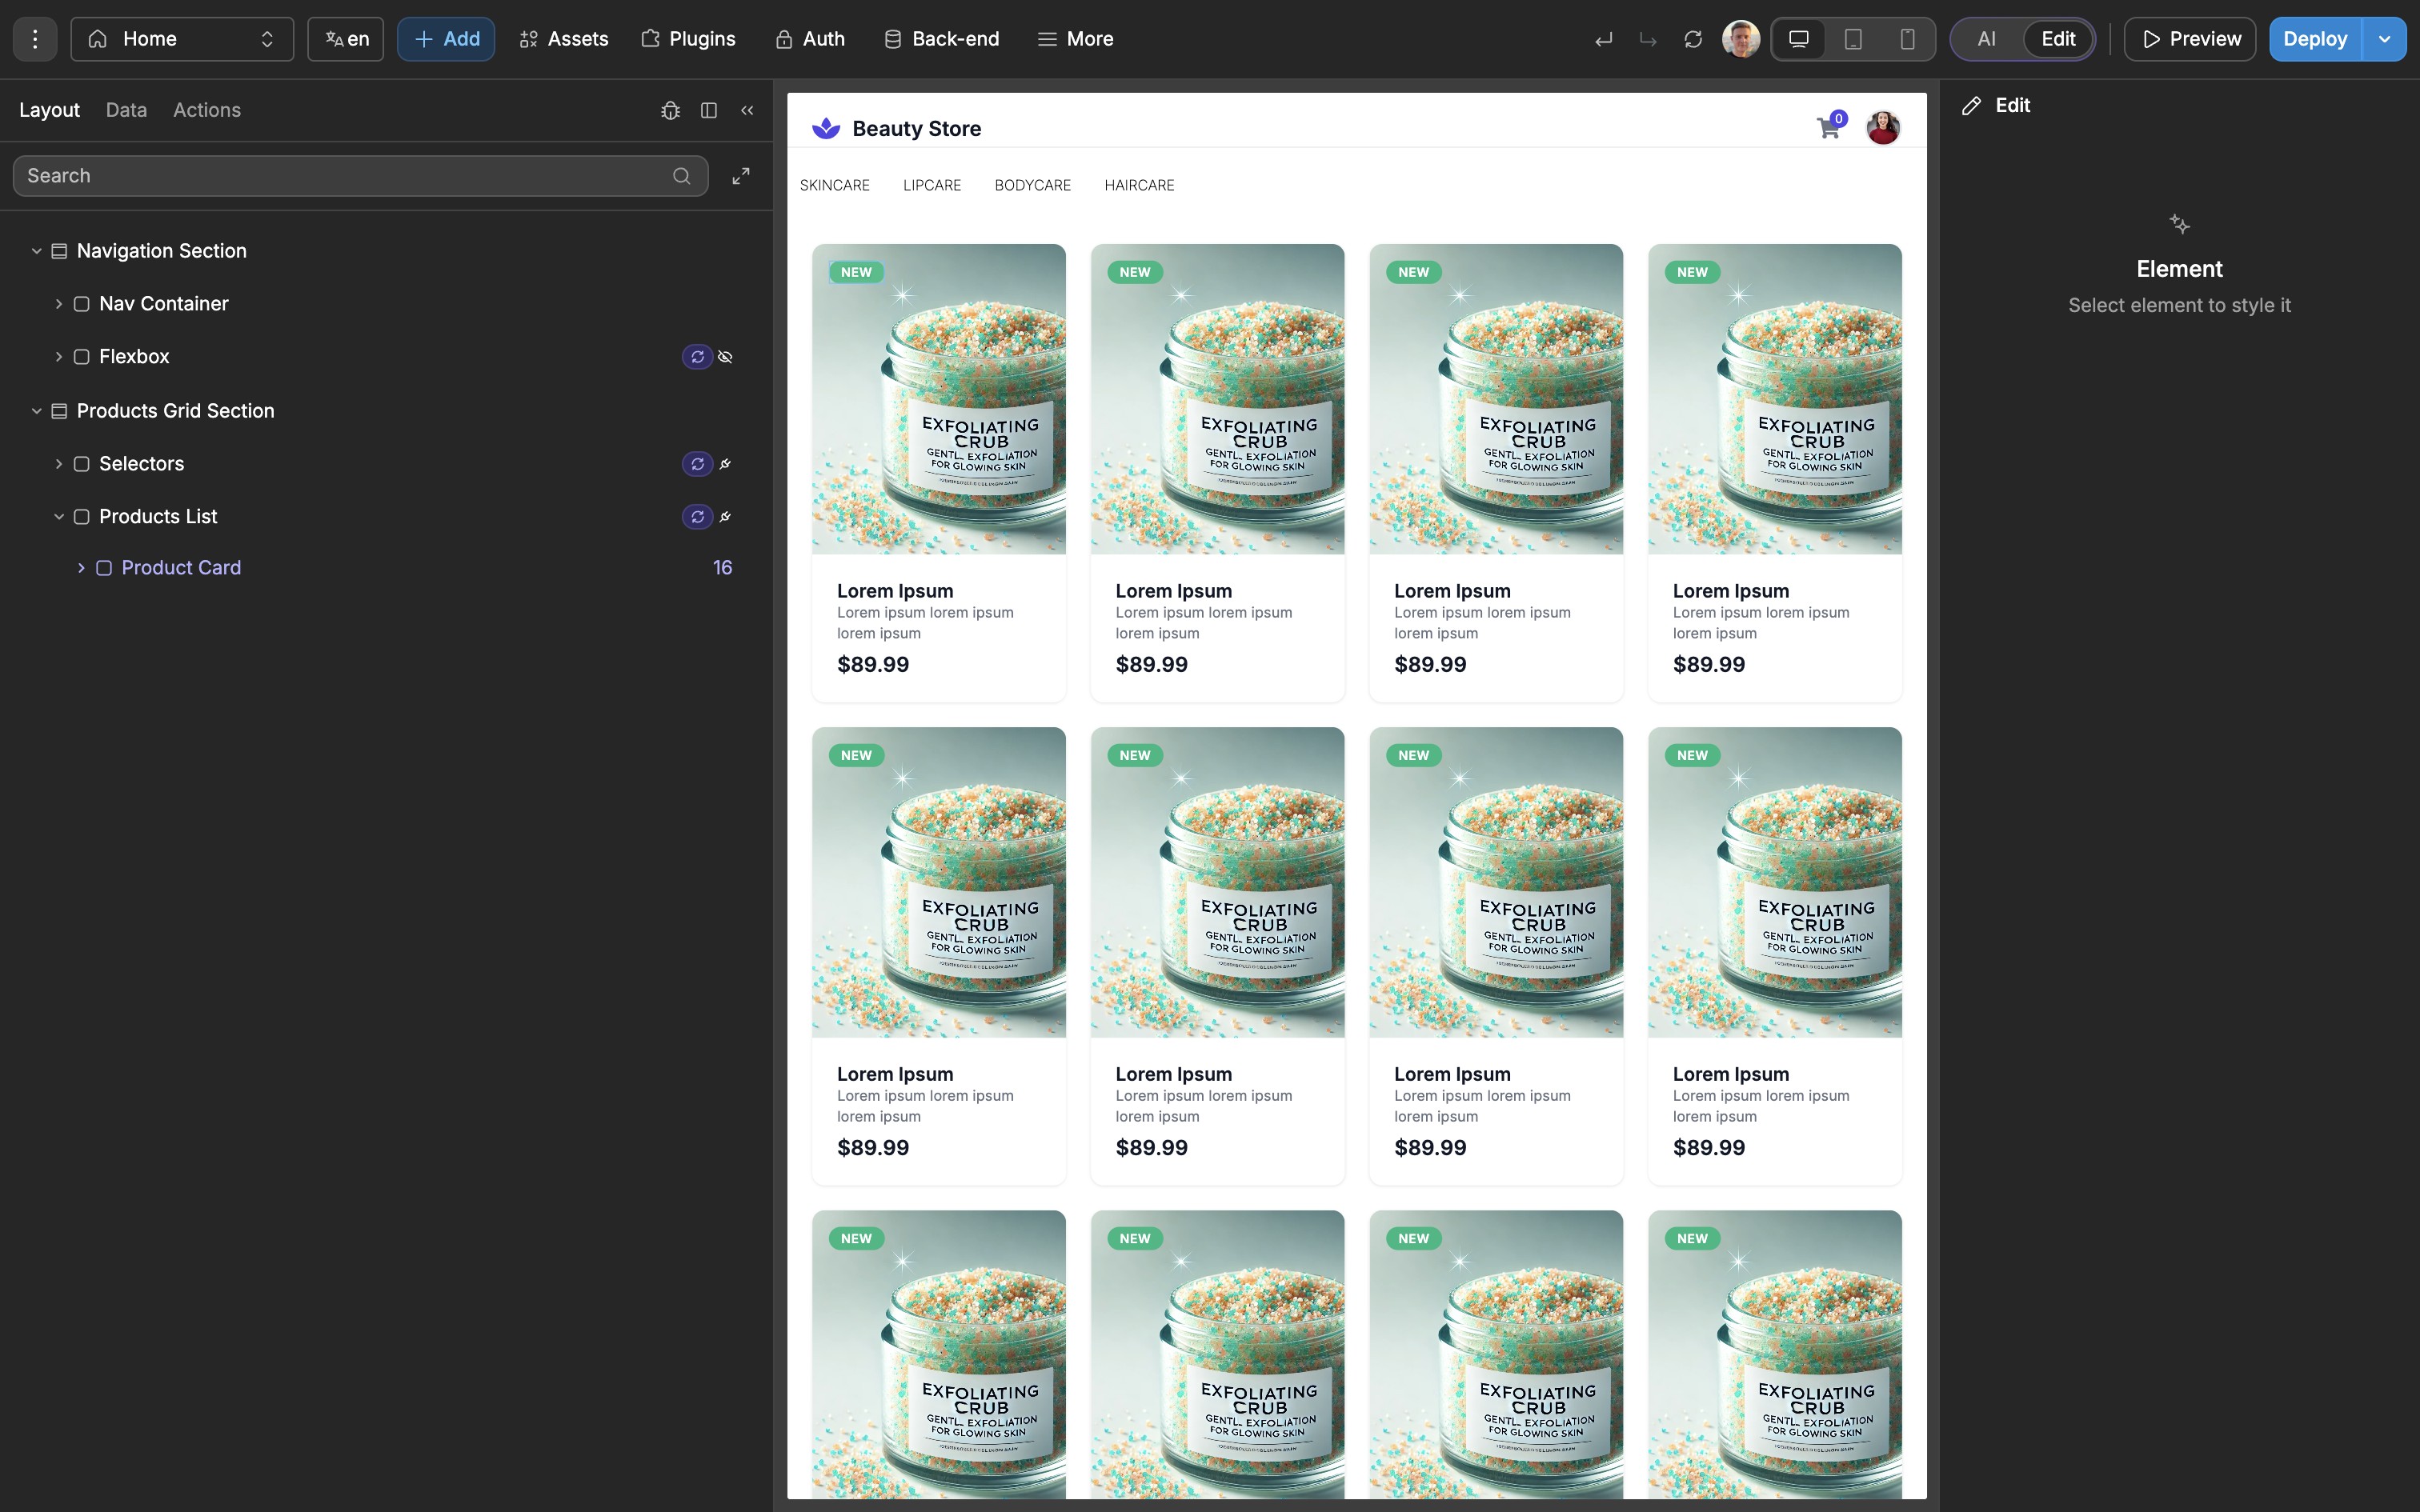The width and height of the screenshot is (2420, 1512).
Task: Open the Plugins menu
Action: (688, 39)
